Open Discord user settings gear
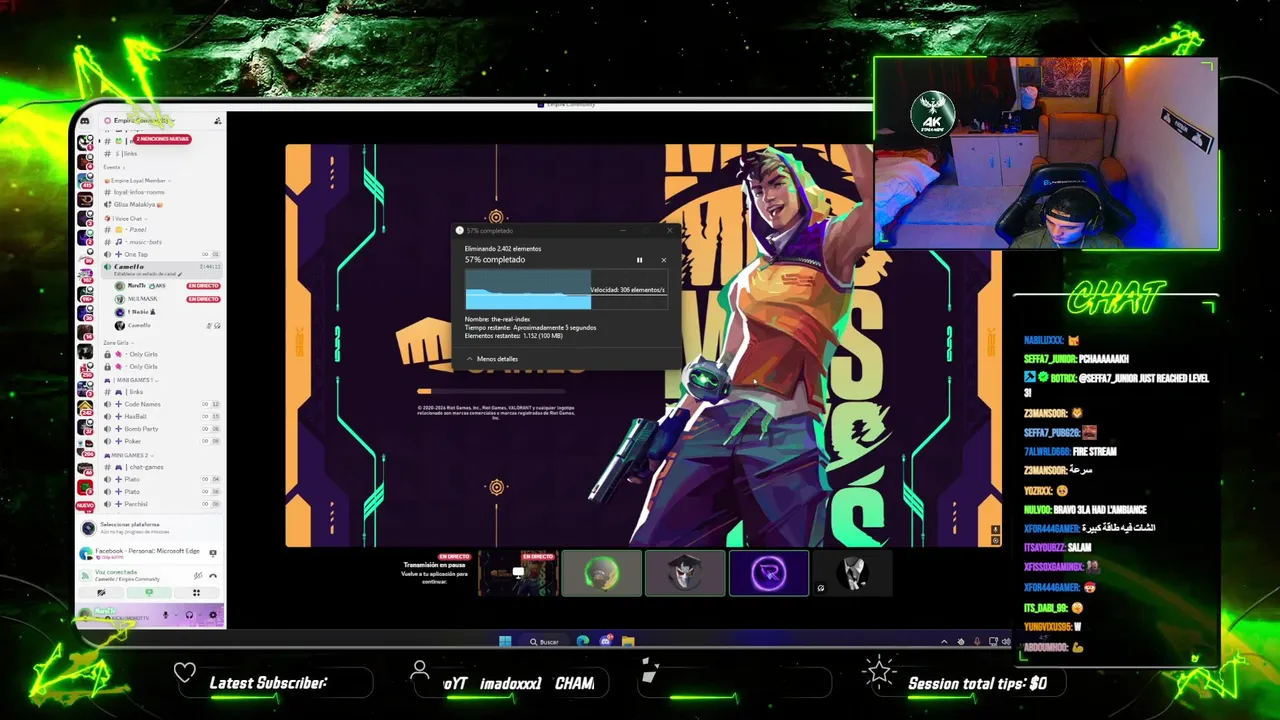Screen dimensions: 1280x720 tap(212, 615)
